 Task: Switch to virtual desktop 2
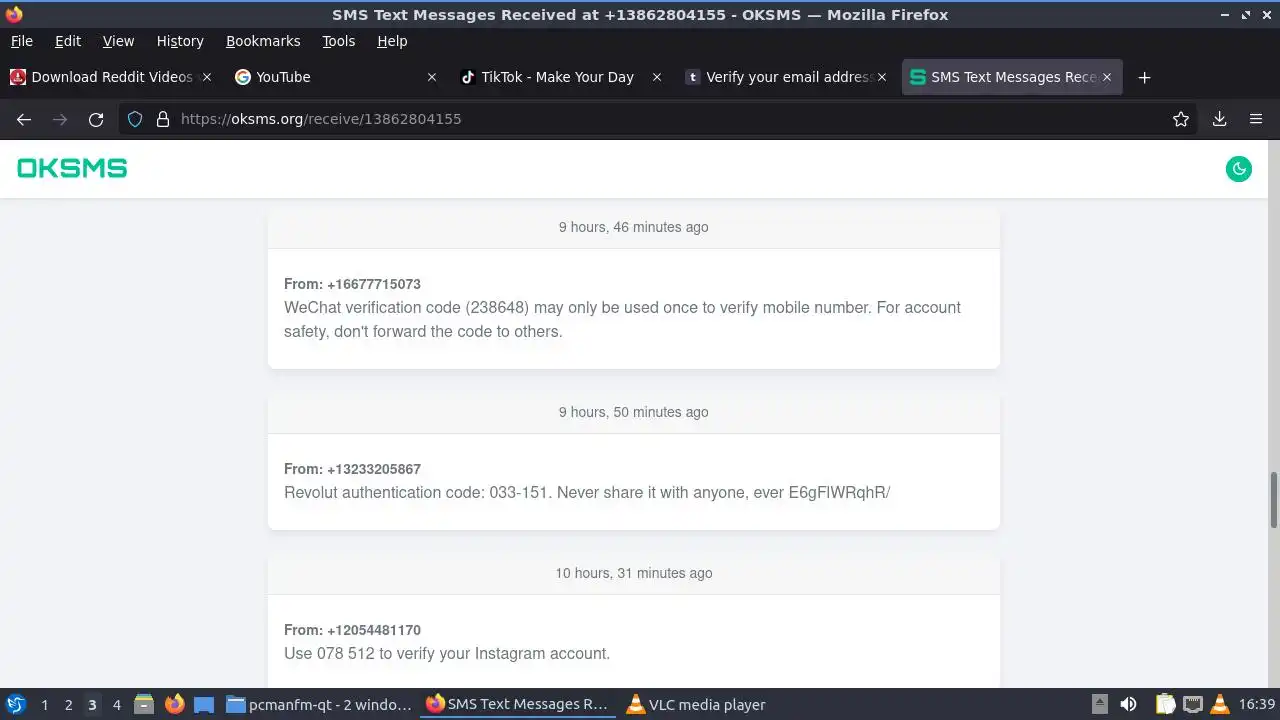click(68, 704)
